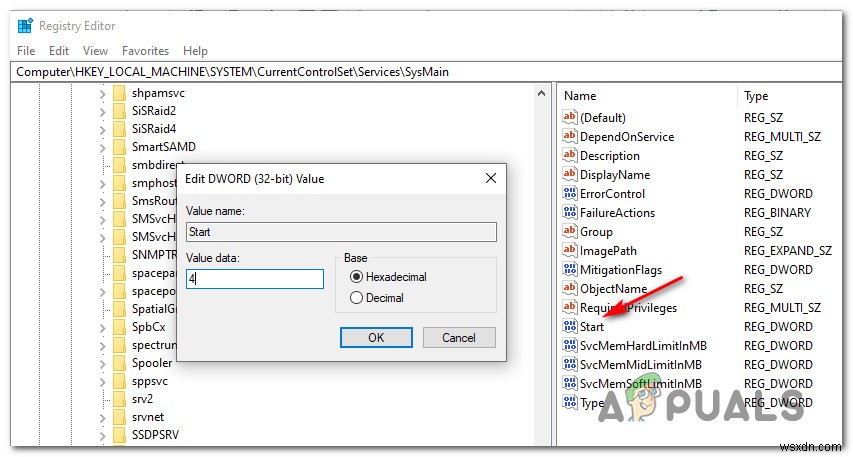The height and width of the screenshot is (457, 853).
Task: Click the RequiredPrivileges value icon
Action: [x=570, y=307]
